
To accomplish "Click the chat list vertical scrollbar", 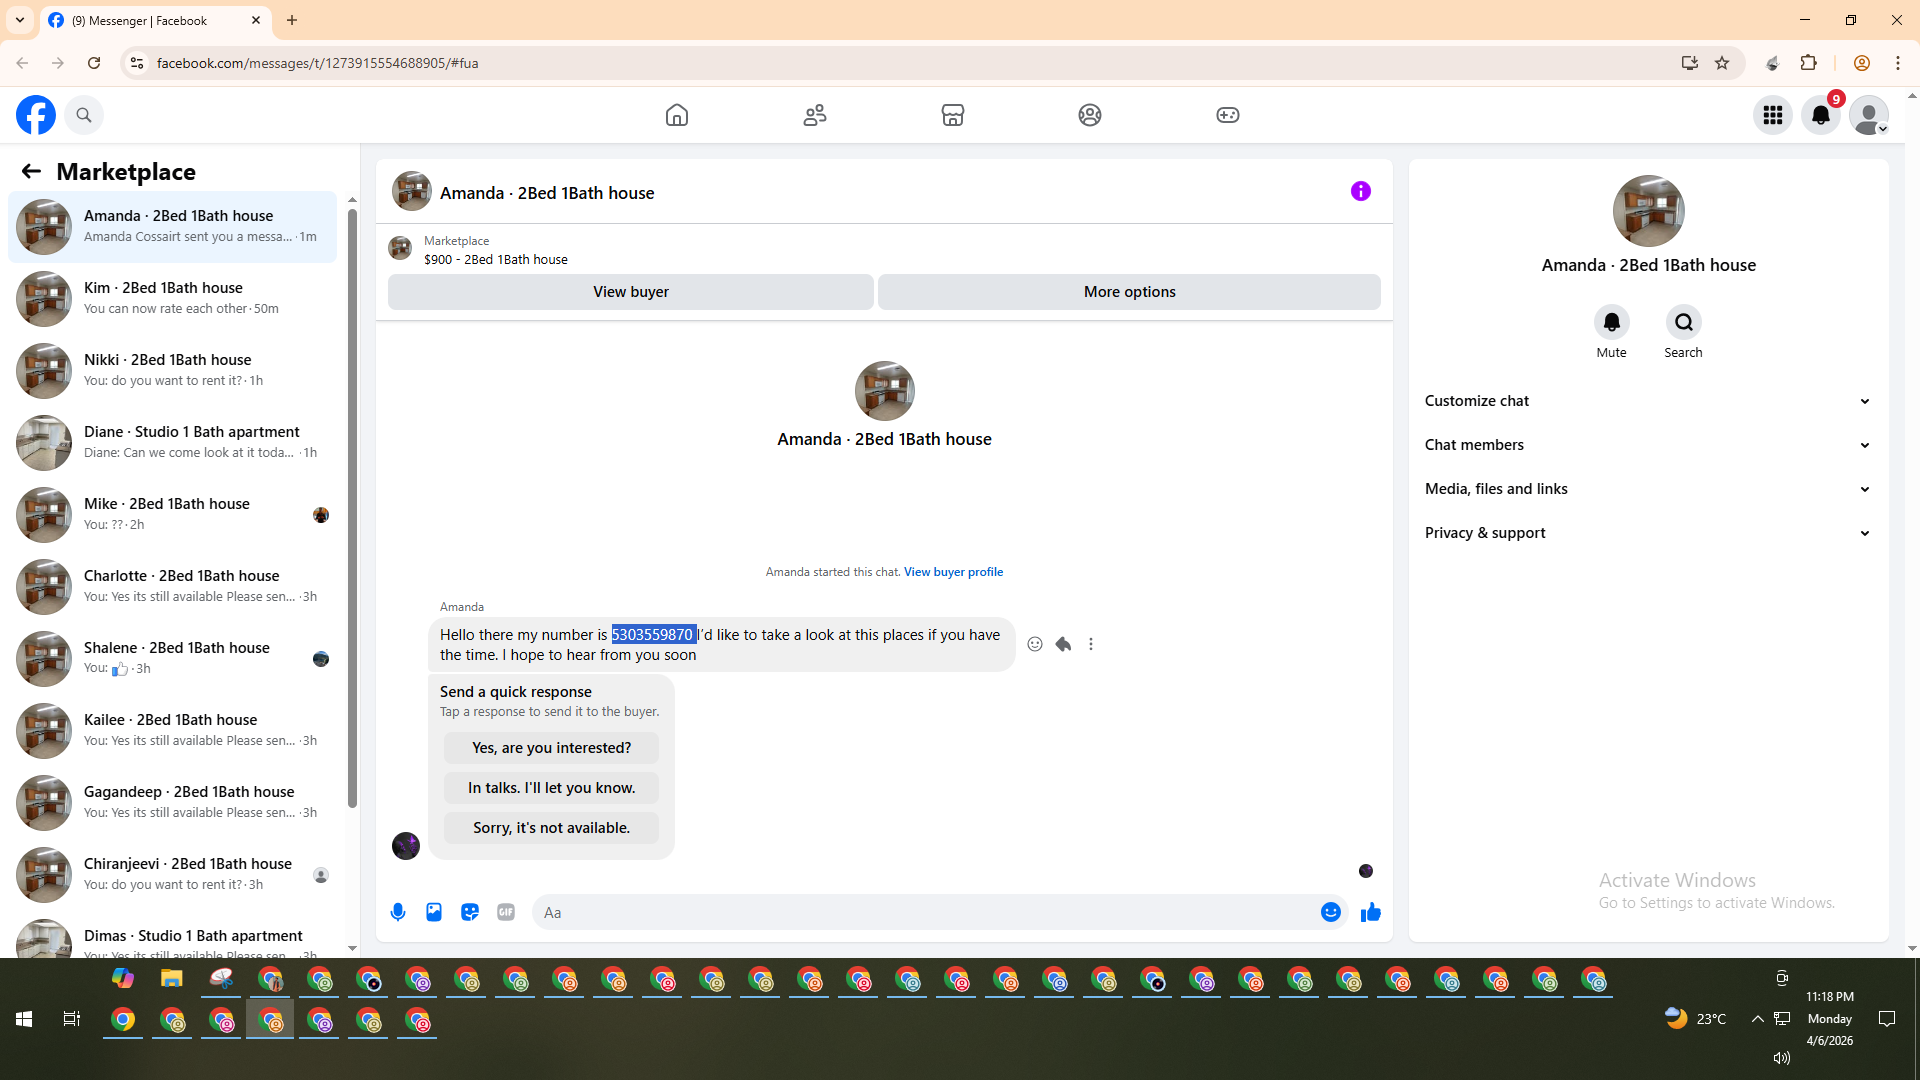I will 352,508.
